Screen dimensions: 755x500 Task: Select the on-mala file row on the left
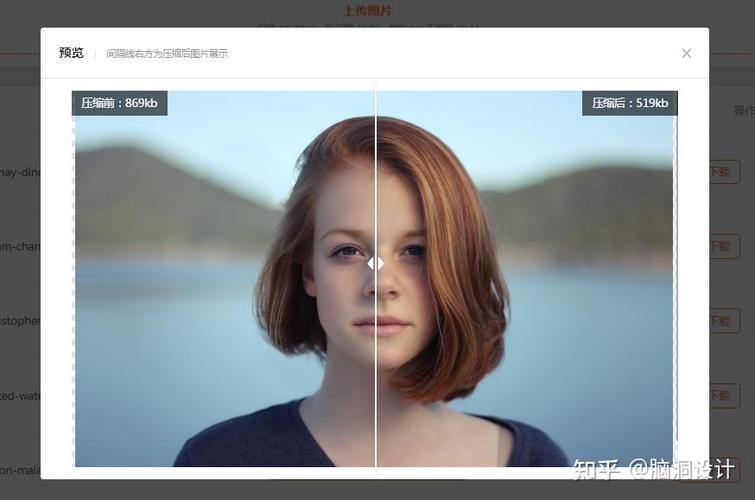coord(20,470)
